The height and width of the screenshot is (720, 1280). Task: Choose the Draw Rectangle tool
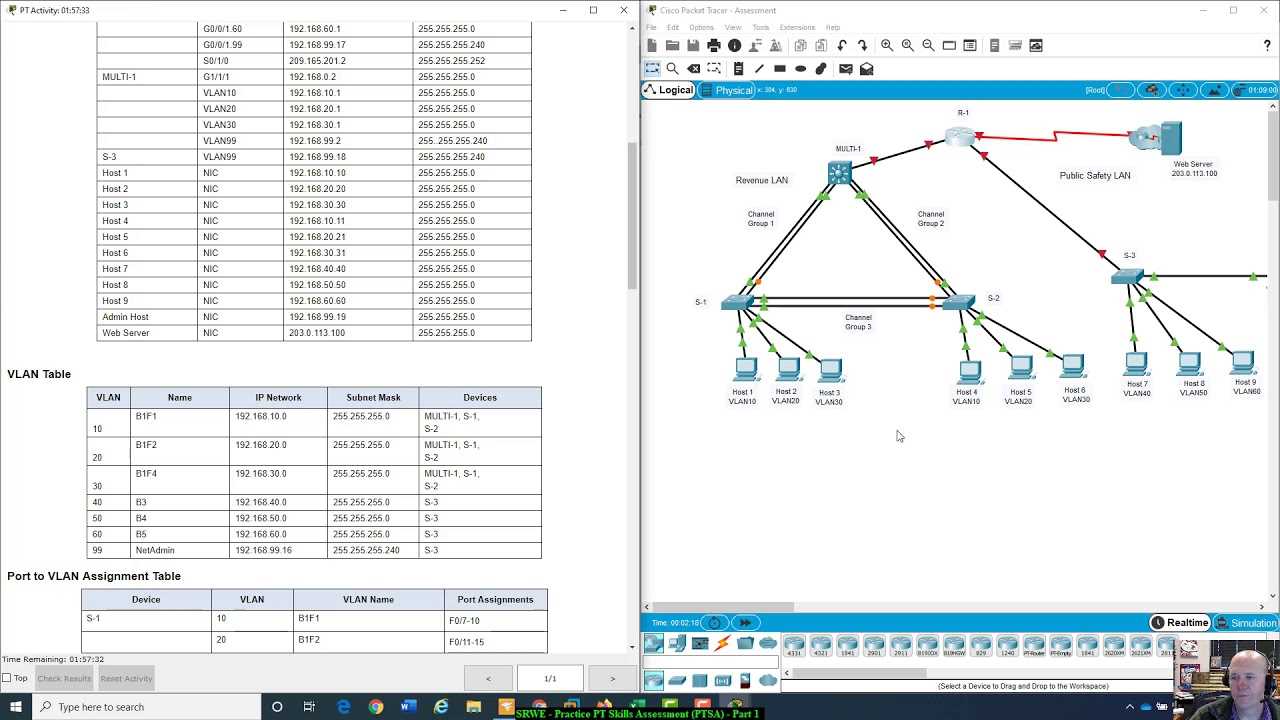(780, 68)
